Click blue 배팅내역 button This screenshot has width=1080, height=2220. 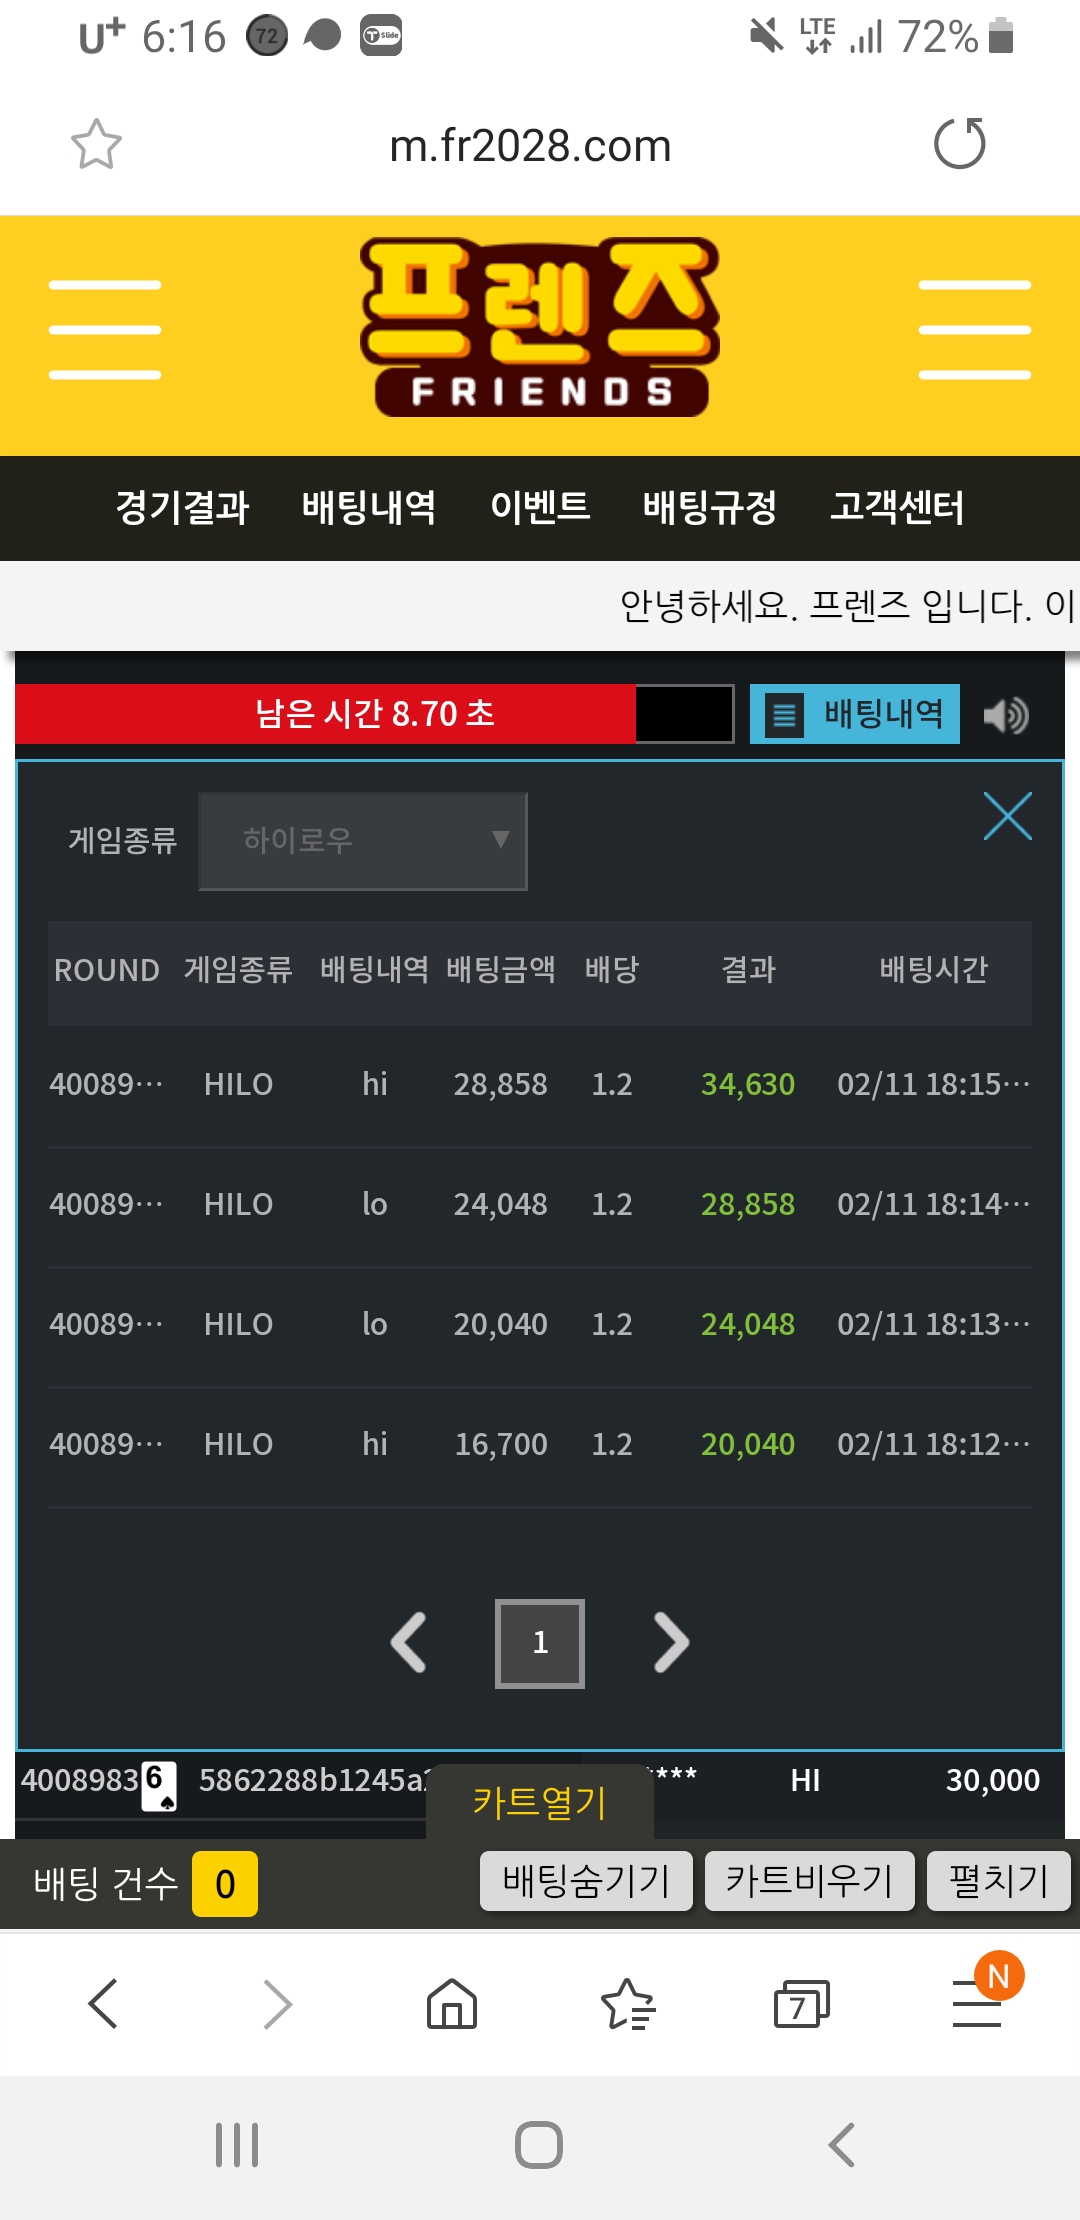[855, 714]
